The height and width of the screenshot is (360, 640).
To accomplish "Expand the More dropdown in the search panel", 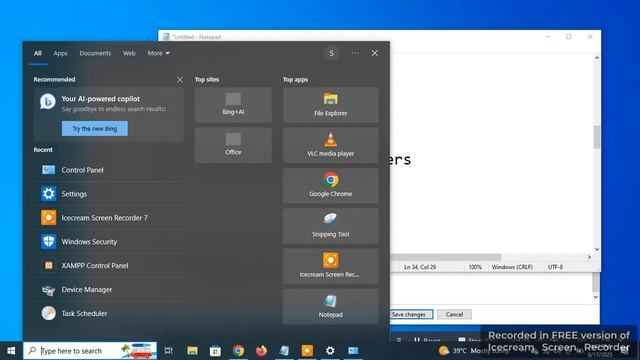I will point(158,53).
